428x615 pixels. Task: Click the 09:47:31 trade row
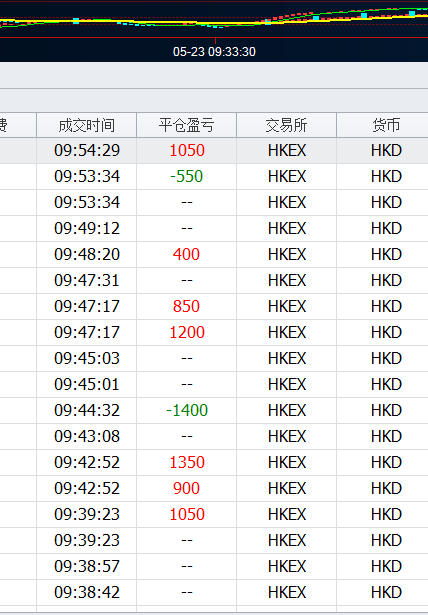click(214, 280)
